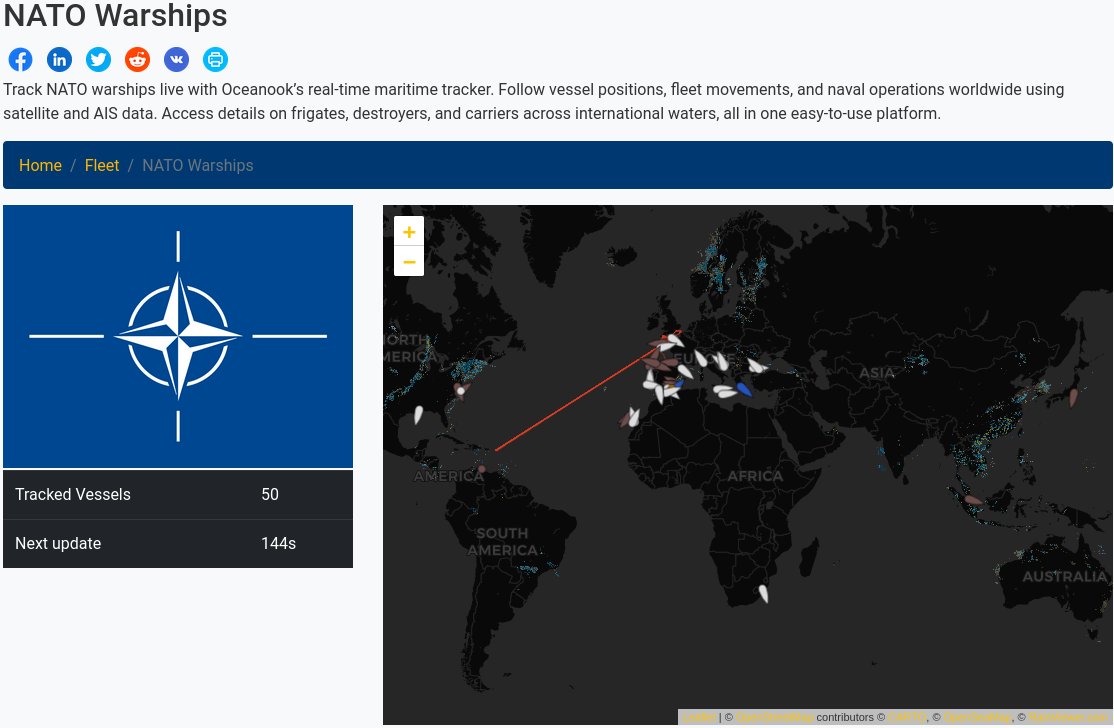The height and width of the screenshot is (728, 1114).
Task: Open CARTO attribution link
Action: coord(907,717)
